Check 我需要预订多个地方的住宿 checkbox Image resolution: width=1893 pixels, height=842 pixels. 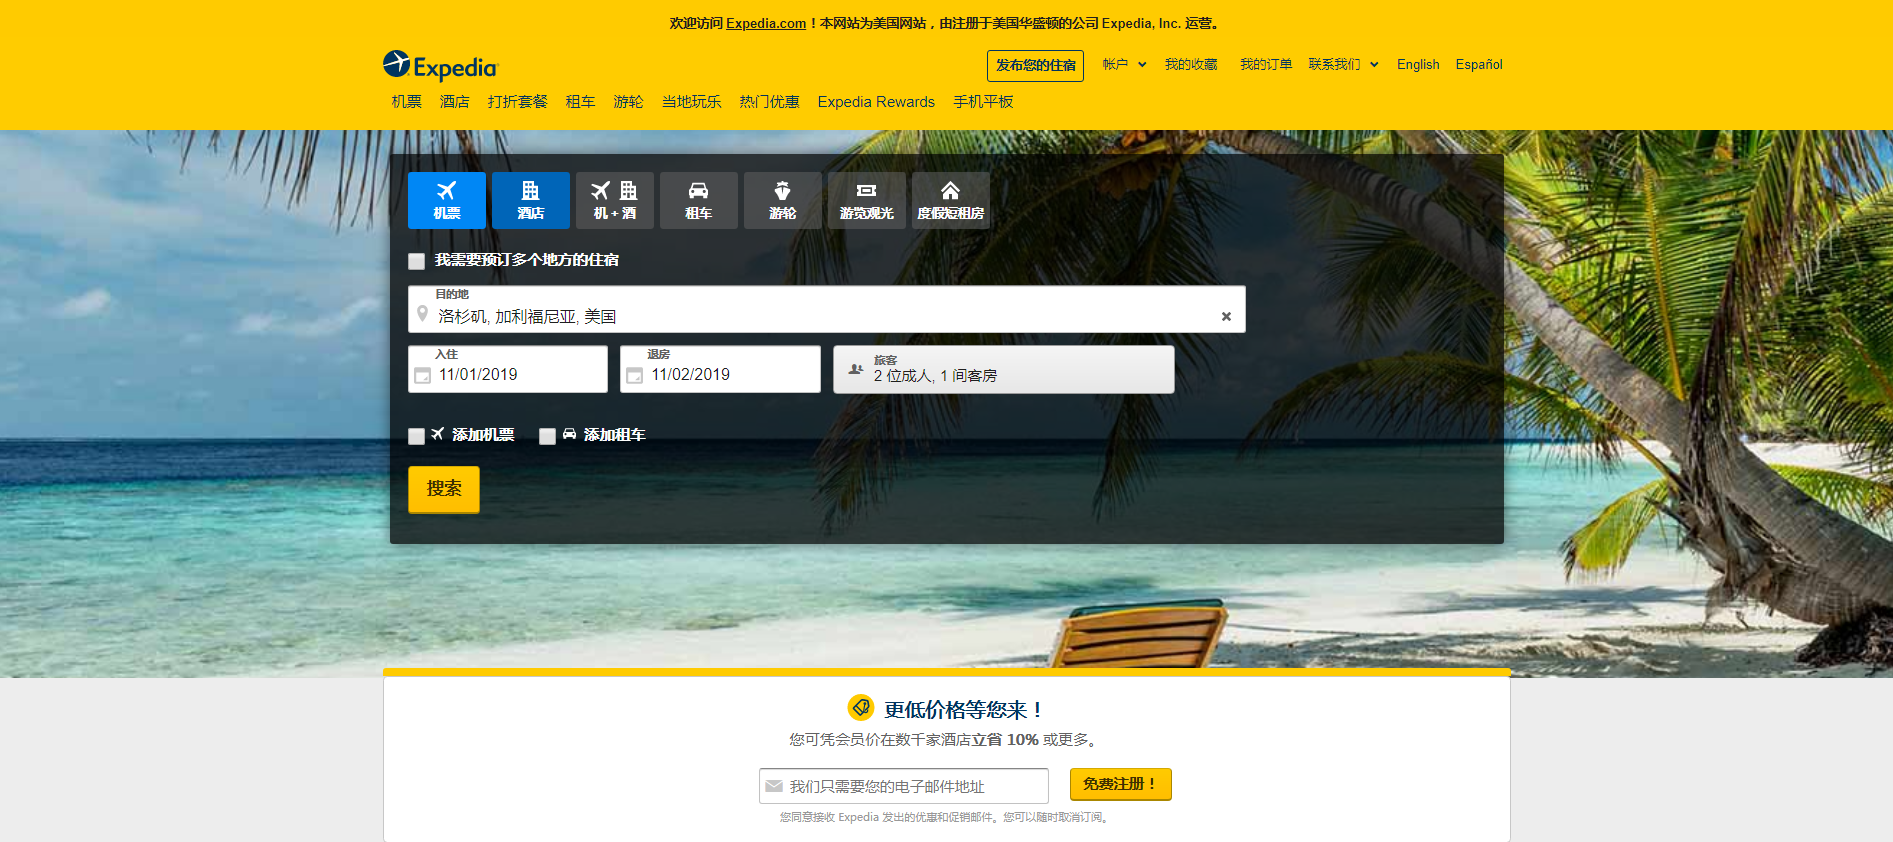pos(417,261)
